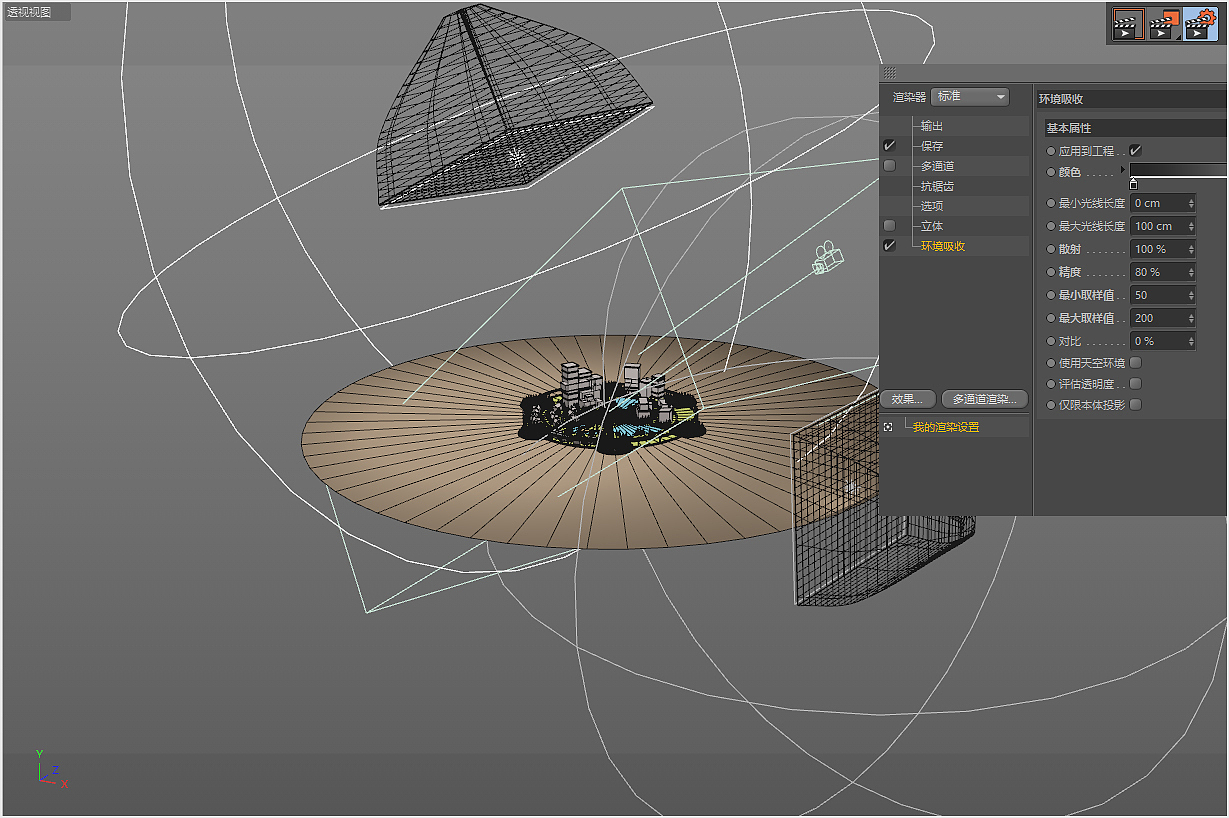
Task: Click the 多通道渲染... button
Action: point(985,399)
